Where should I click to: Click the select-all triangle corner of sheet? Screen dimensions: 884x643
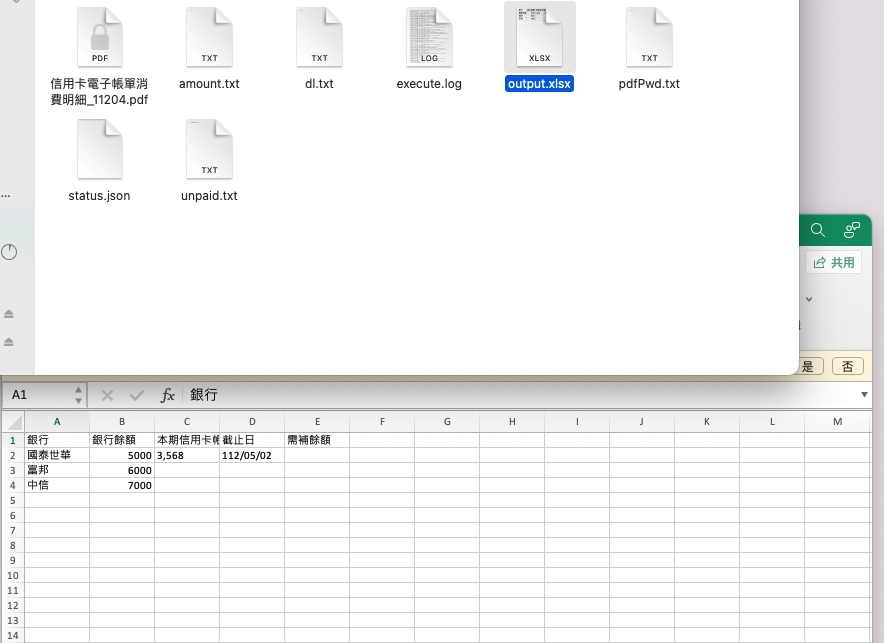(x=13, y=422)
